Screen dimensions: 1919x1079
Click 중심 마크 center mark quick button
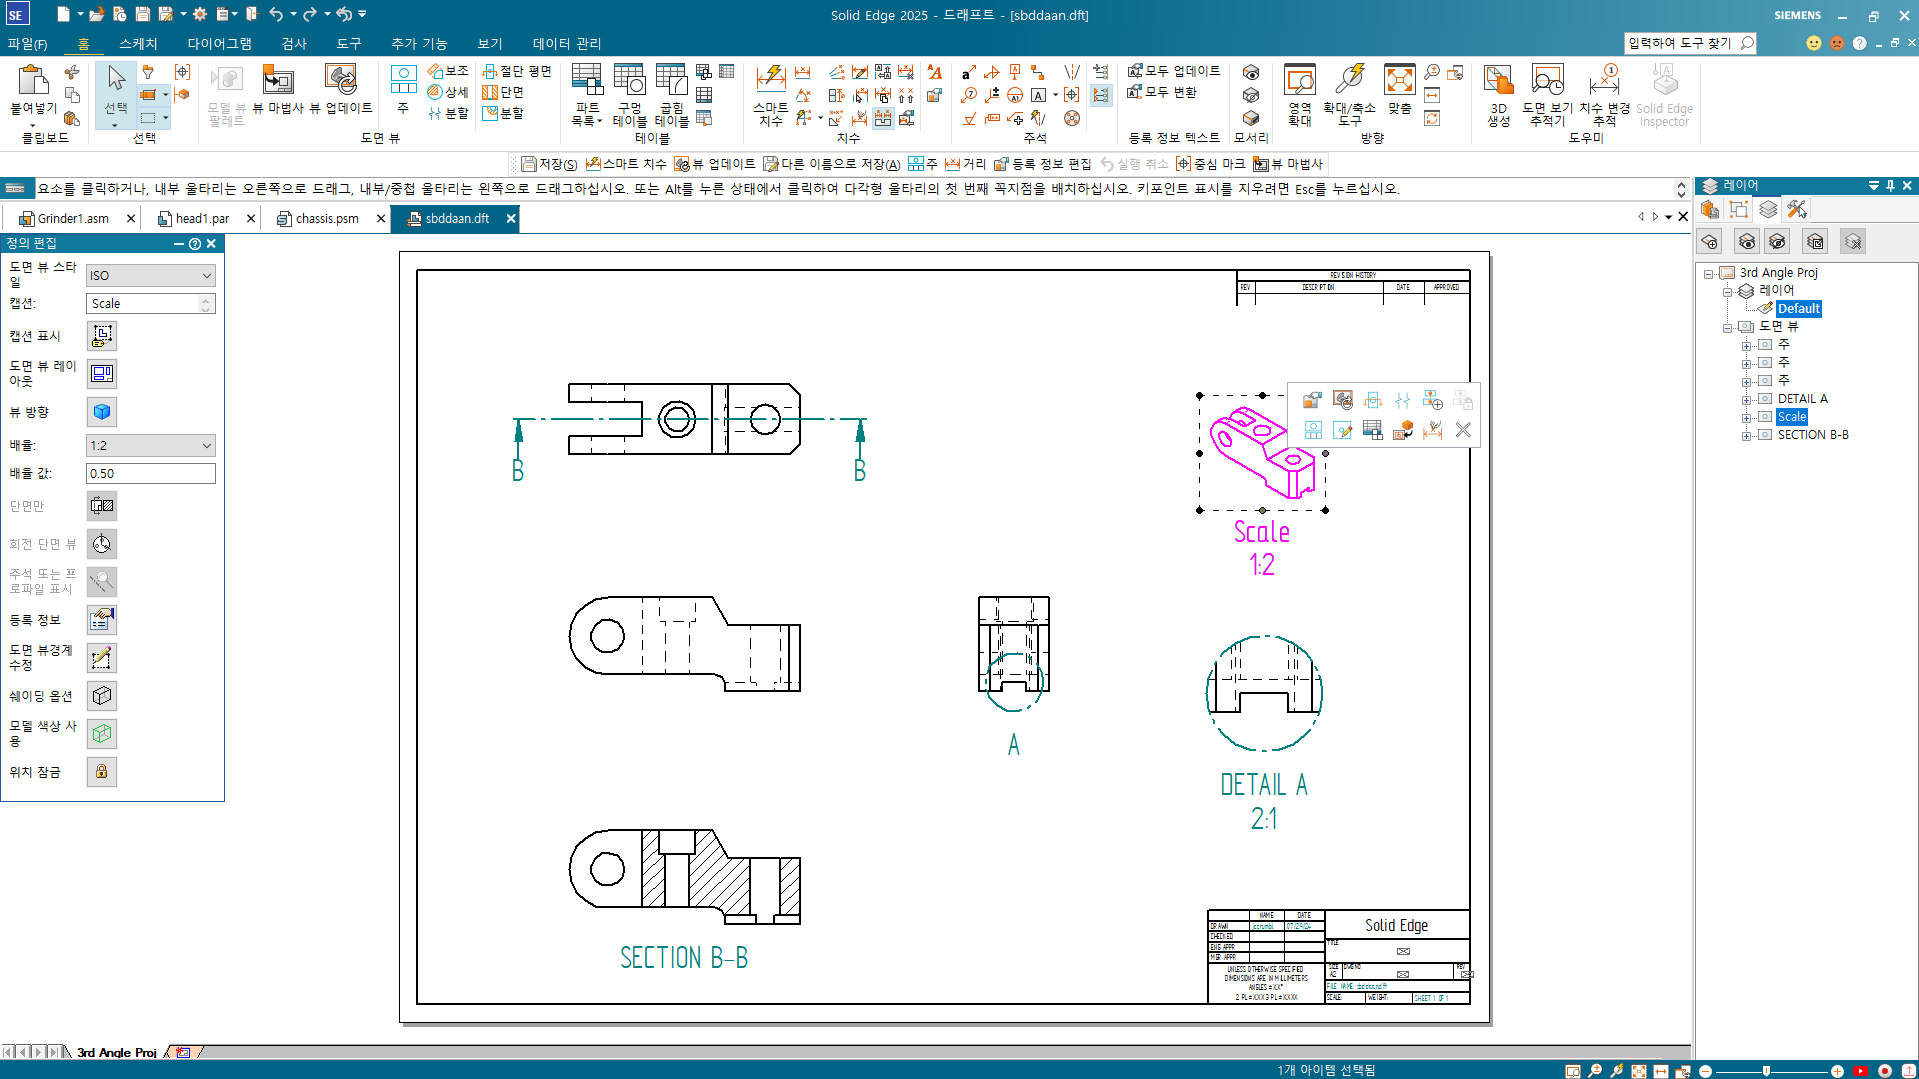click(1210, 164)
